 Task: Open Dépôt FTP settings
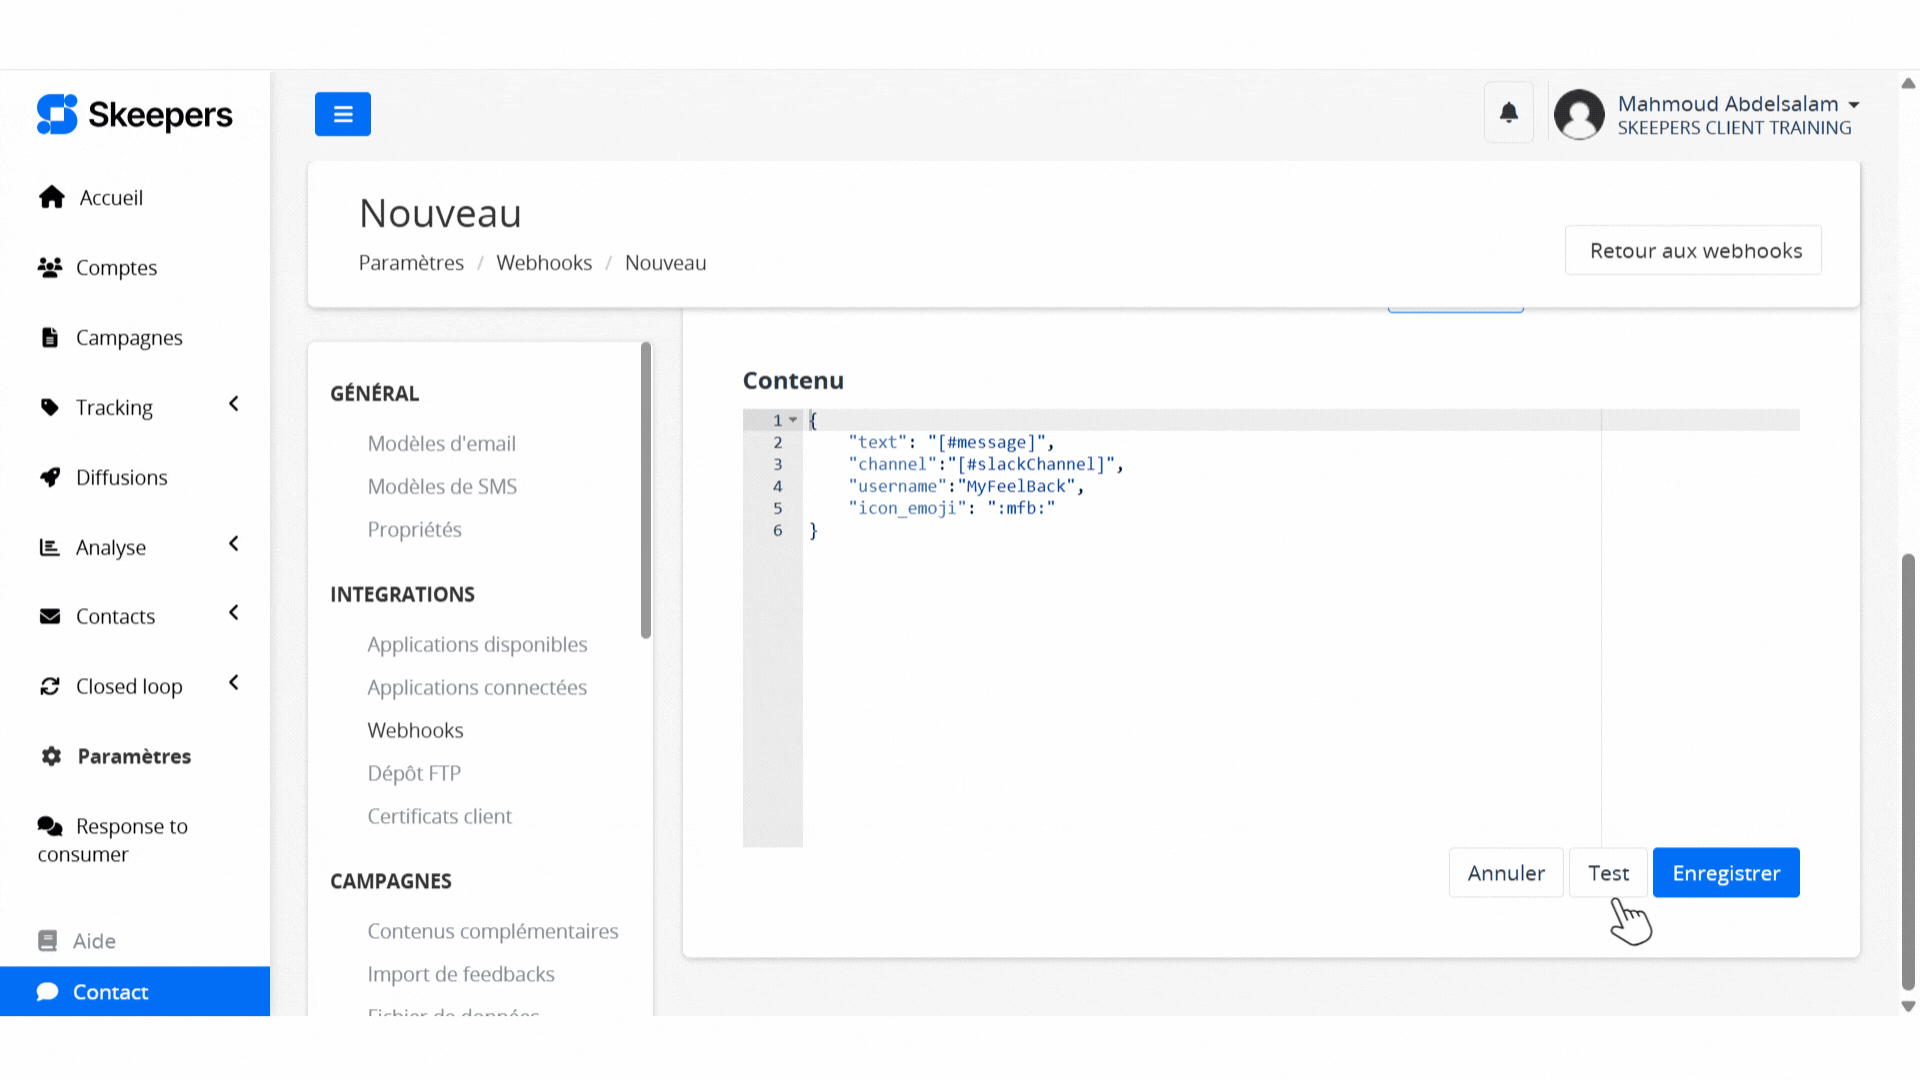[414, 774]
